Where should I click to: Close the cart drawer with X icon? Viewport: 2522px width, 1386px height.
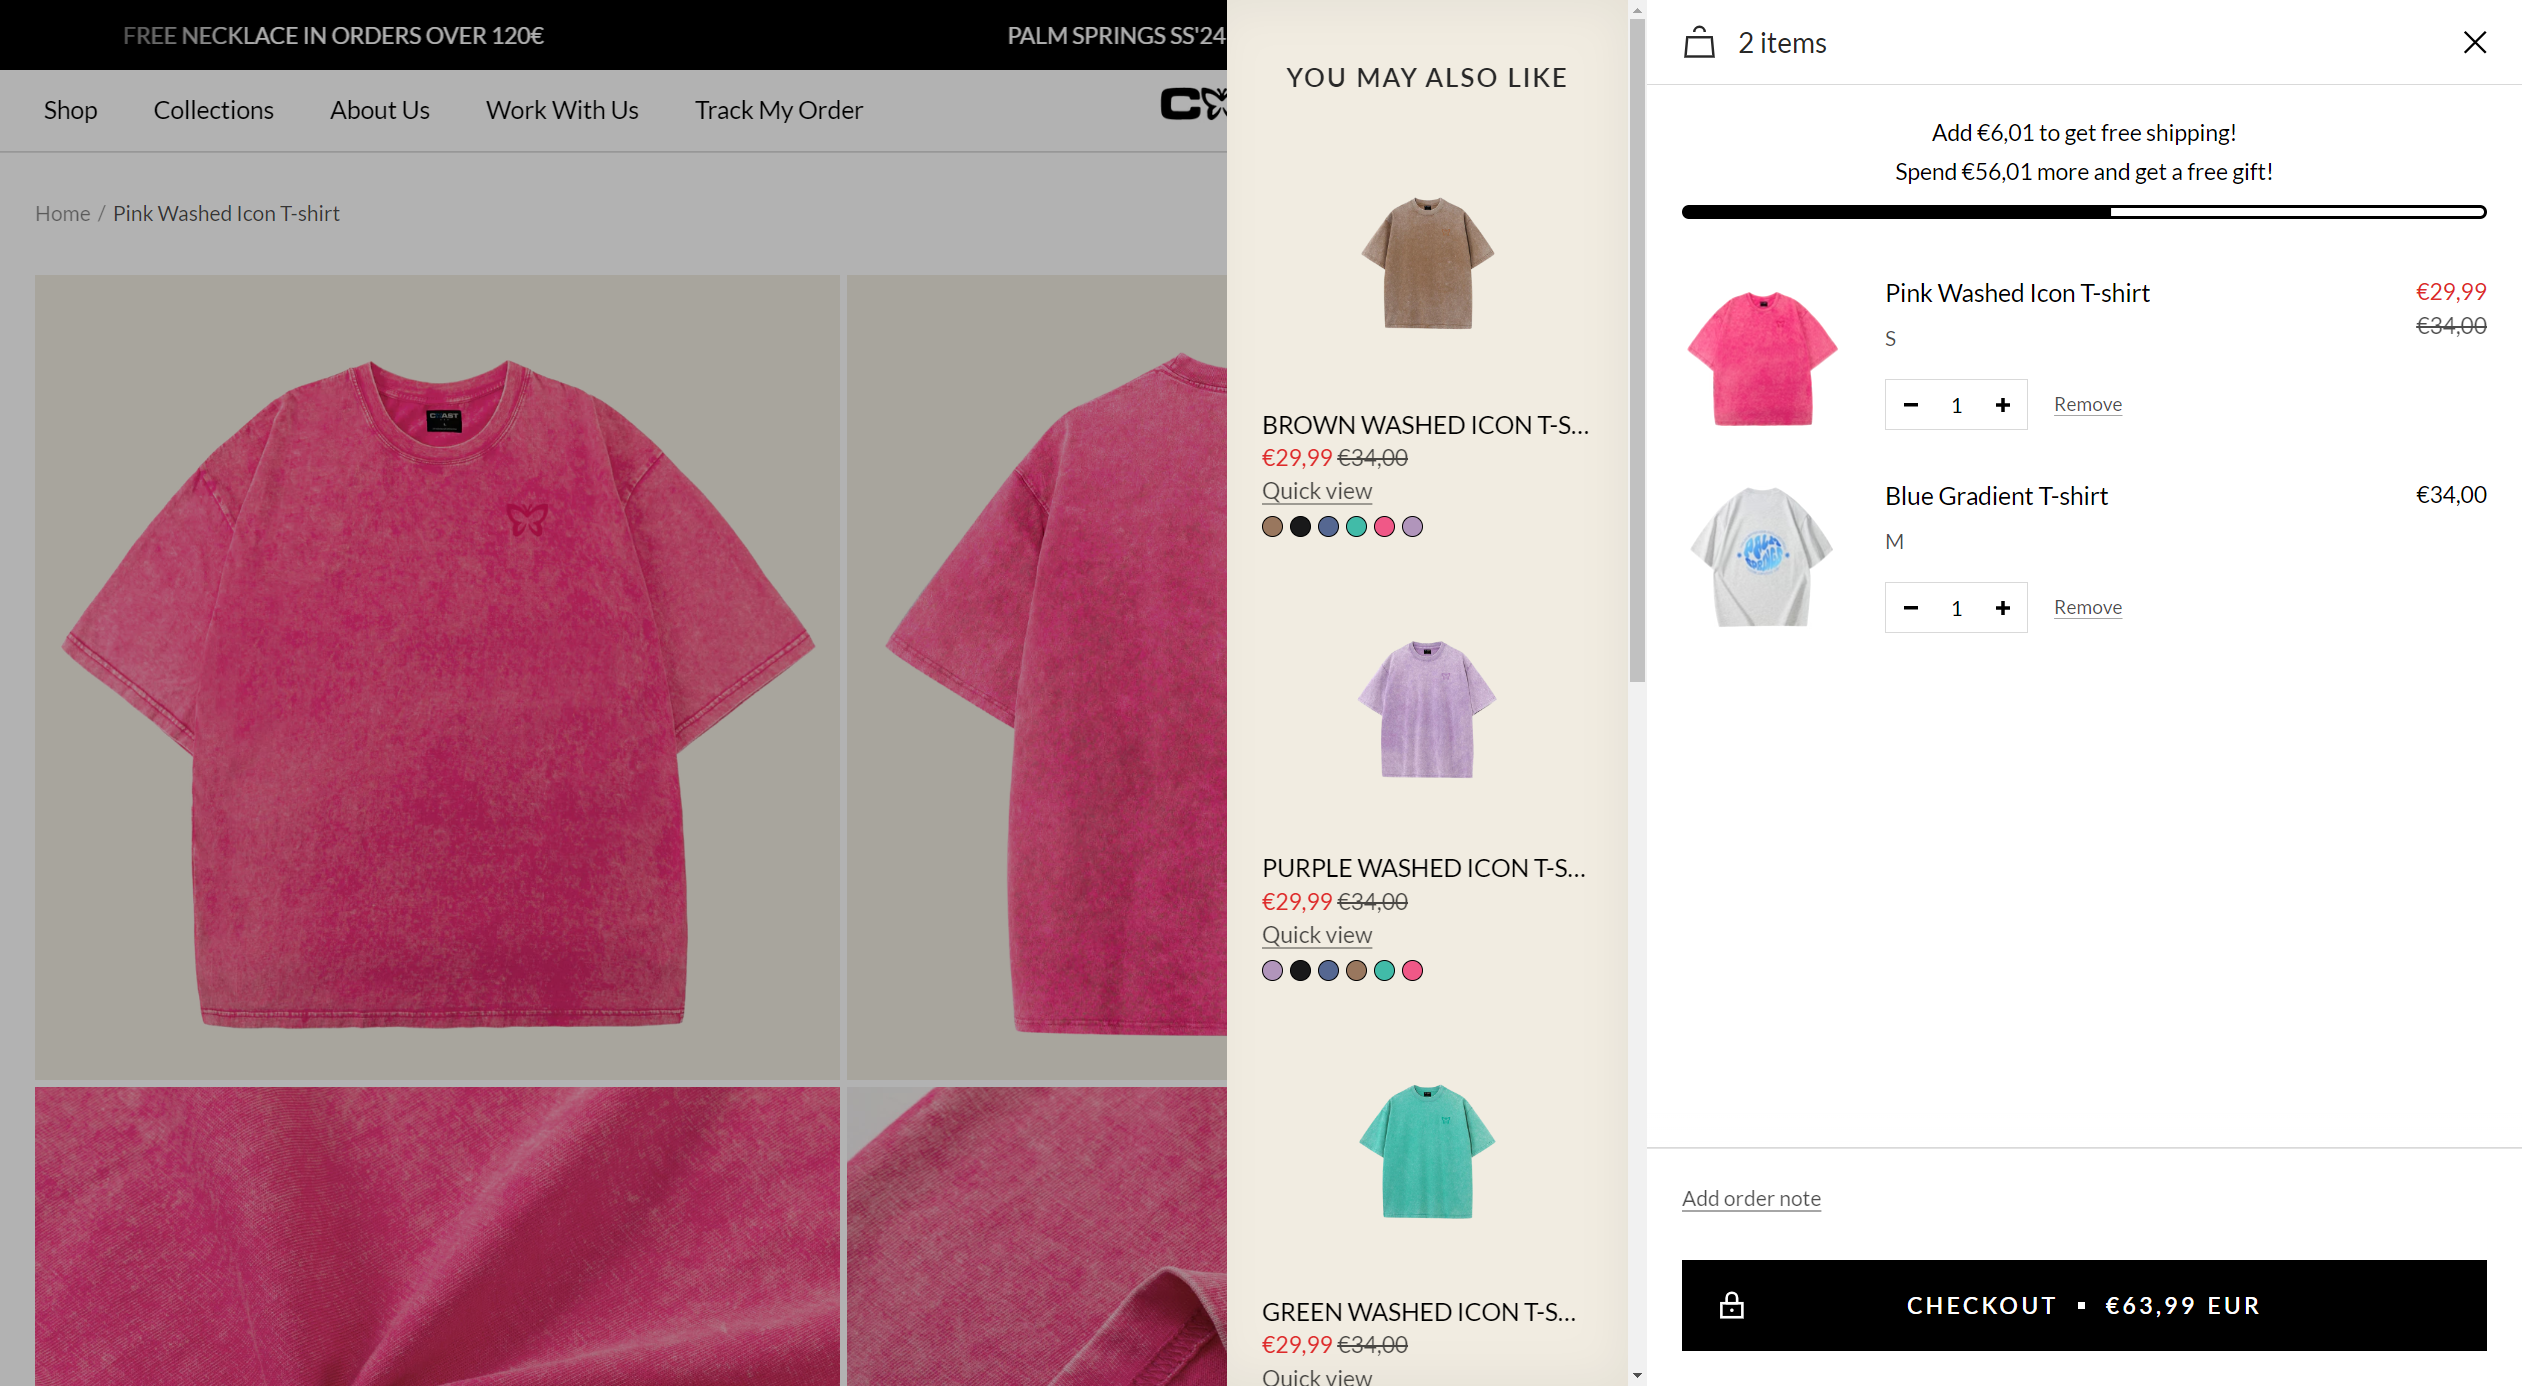click(x=2474, y=42)
